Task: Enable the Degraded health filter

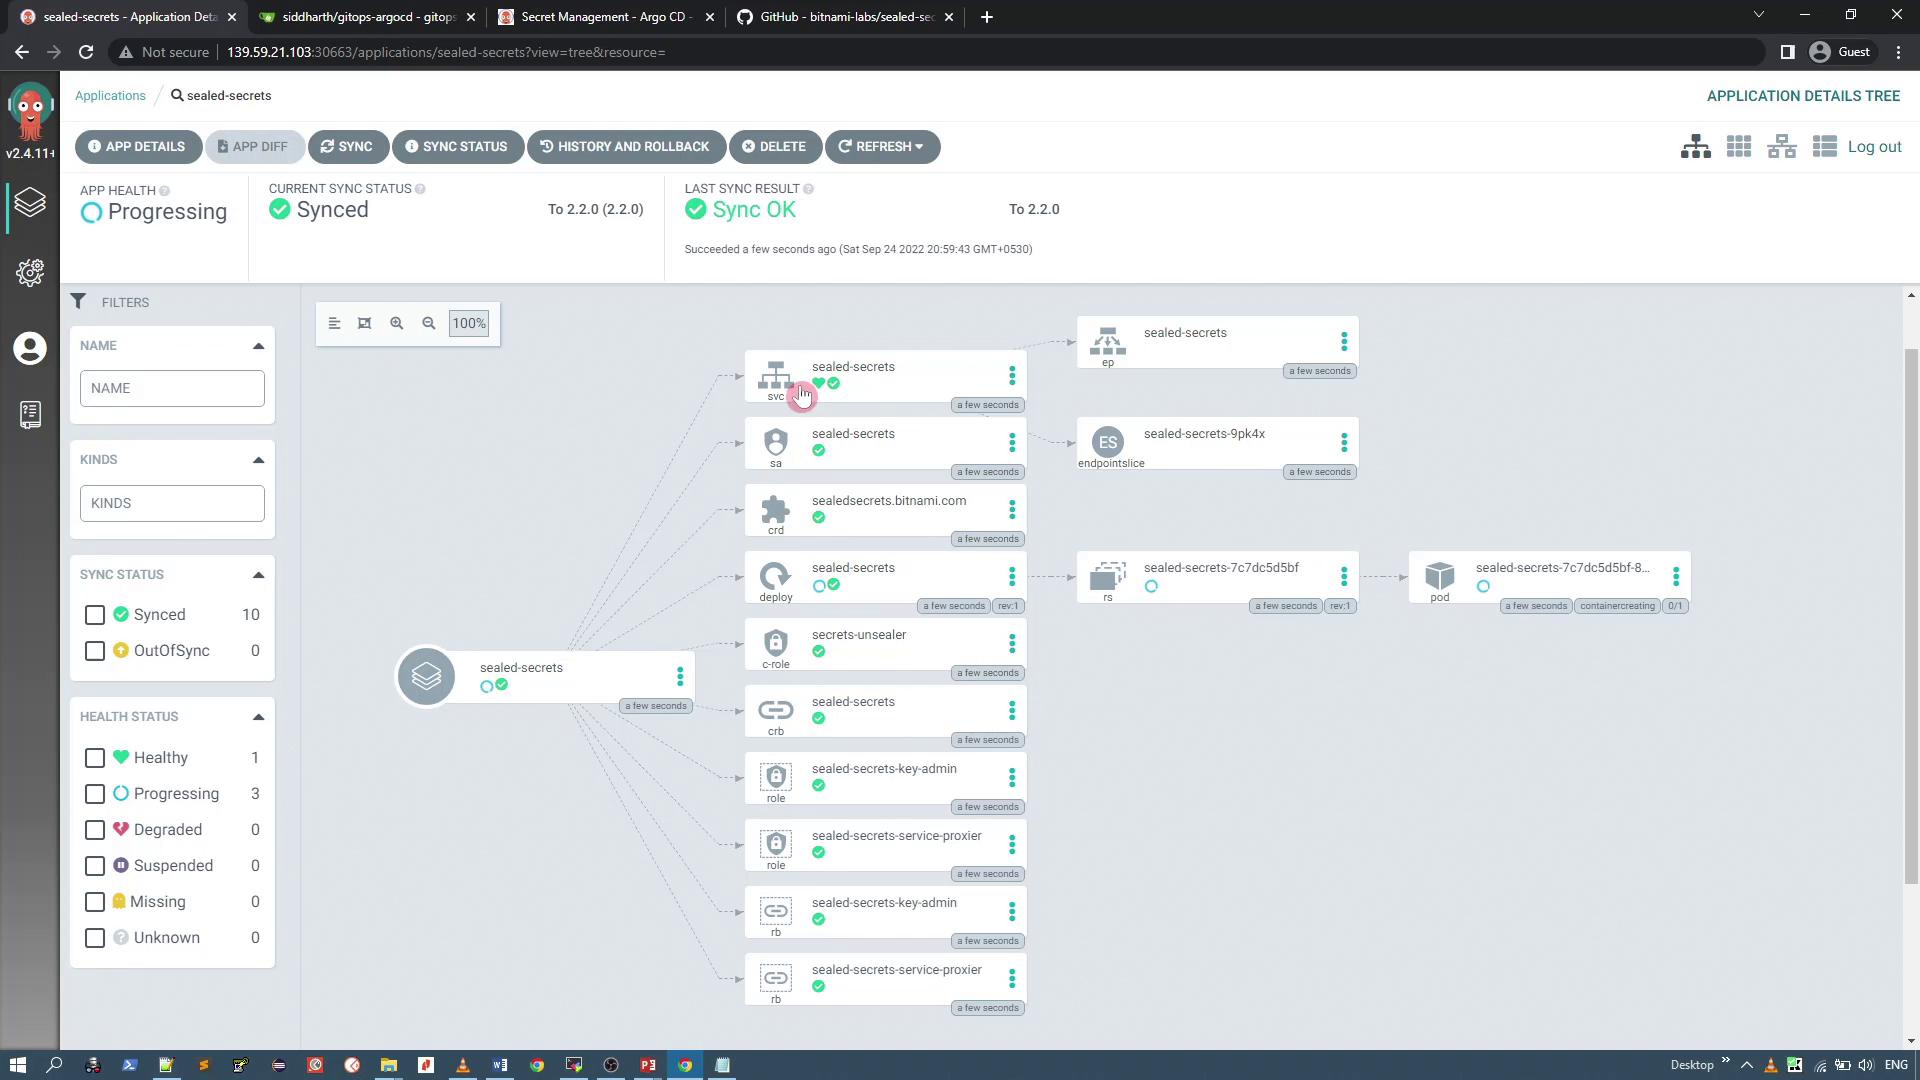Action: [95, 830]
